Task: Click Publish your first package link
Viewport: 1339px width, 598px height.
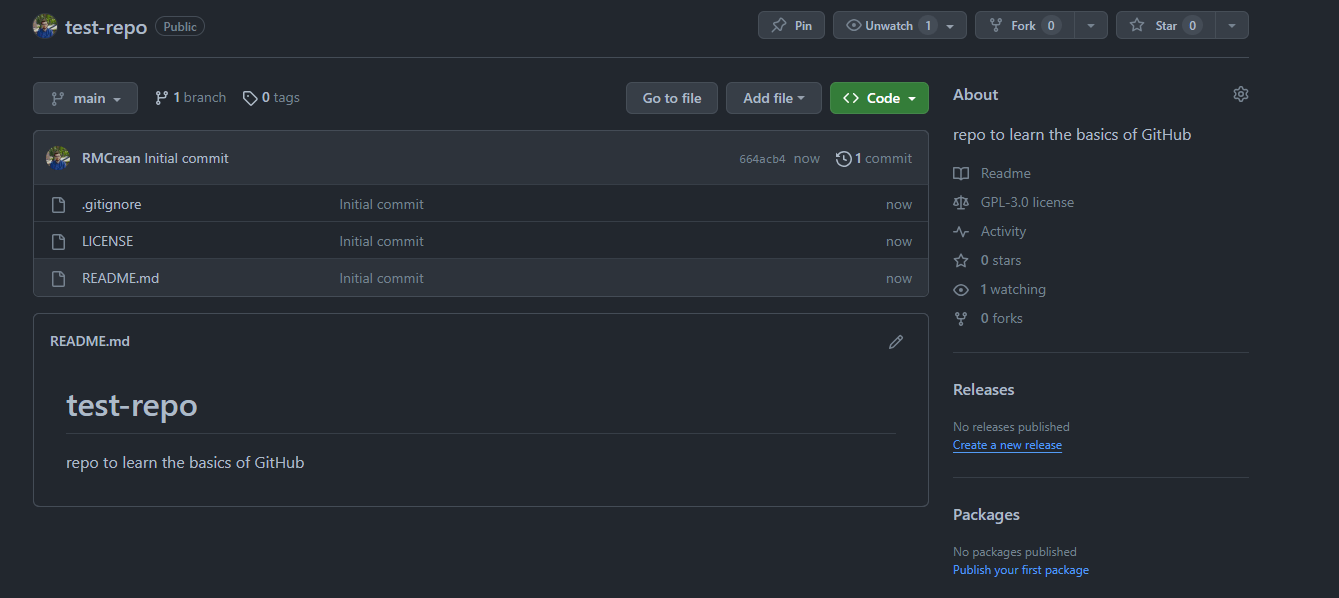Action: 1021,570
